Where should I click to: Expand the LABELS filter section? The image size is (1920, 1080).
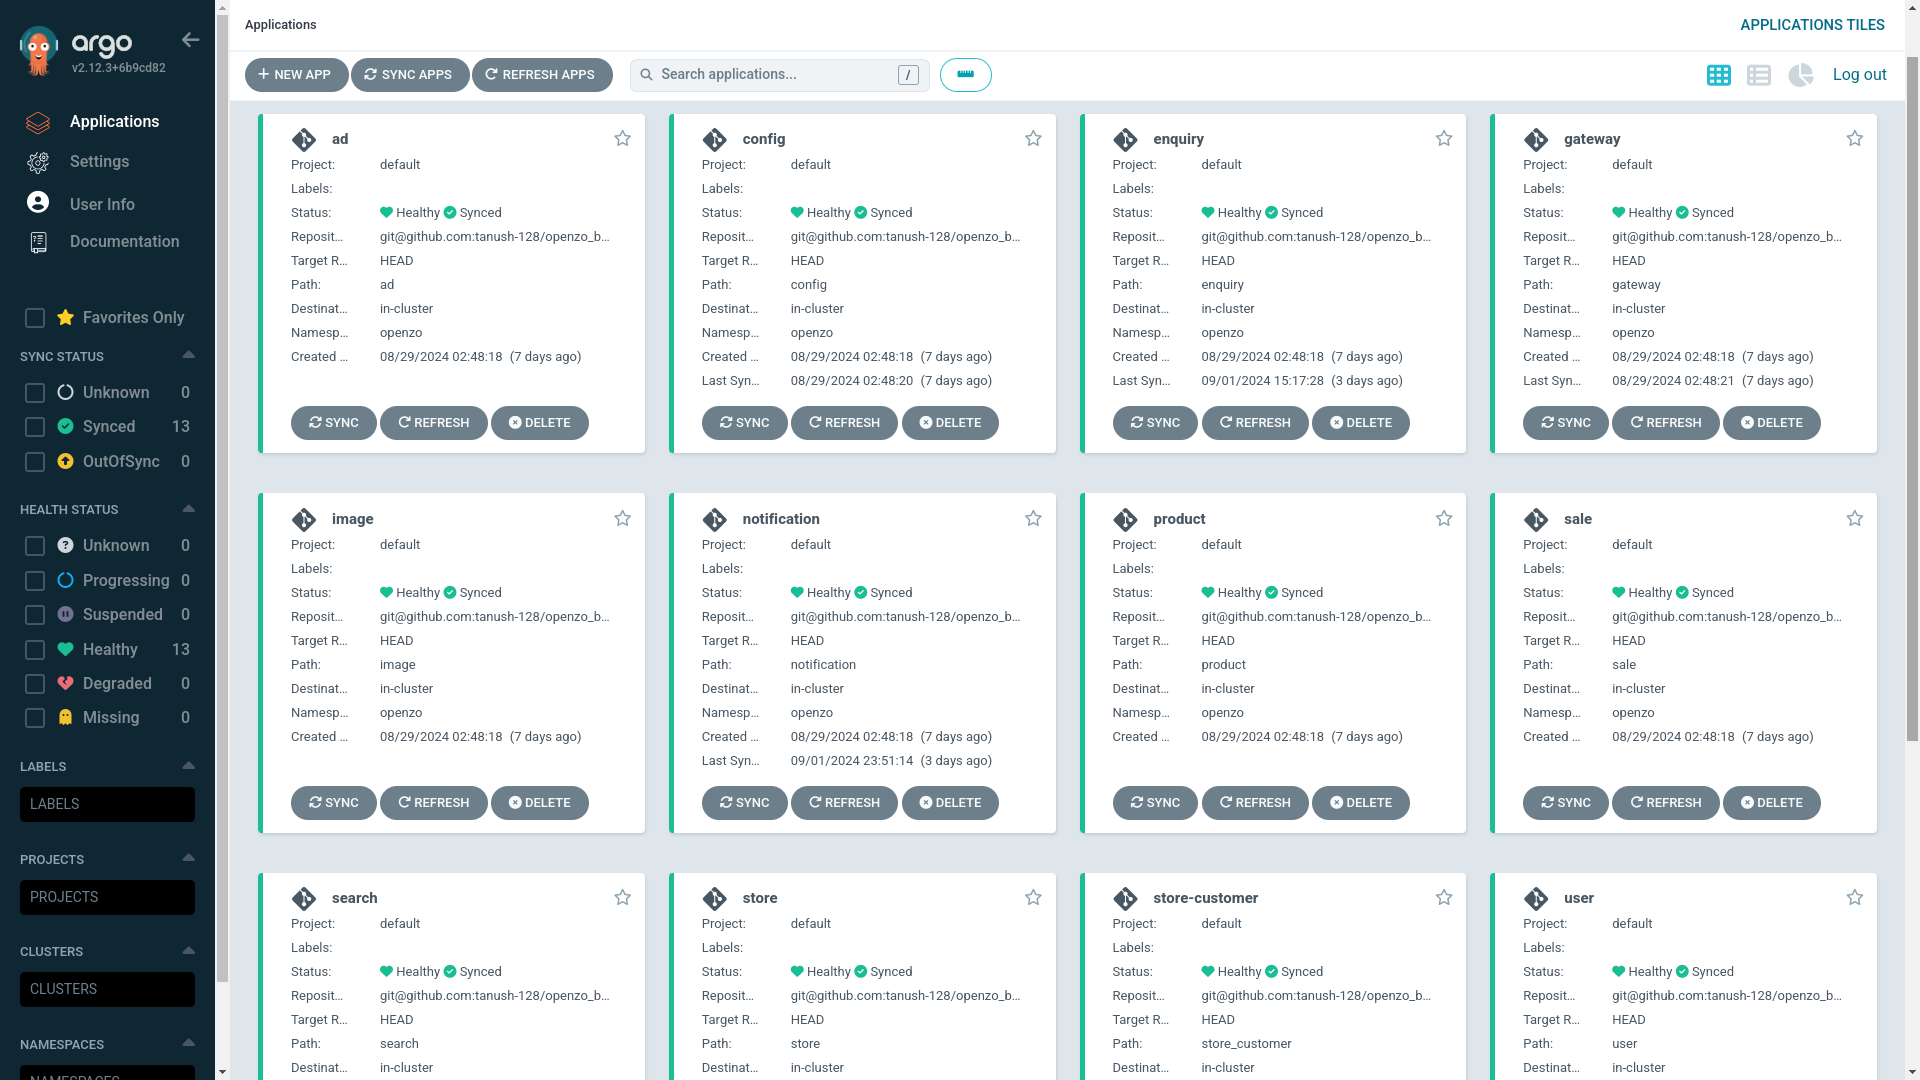[189, 764]
